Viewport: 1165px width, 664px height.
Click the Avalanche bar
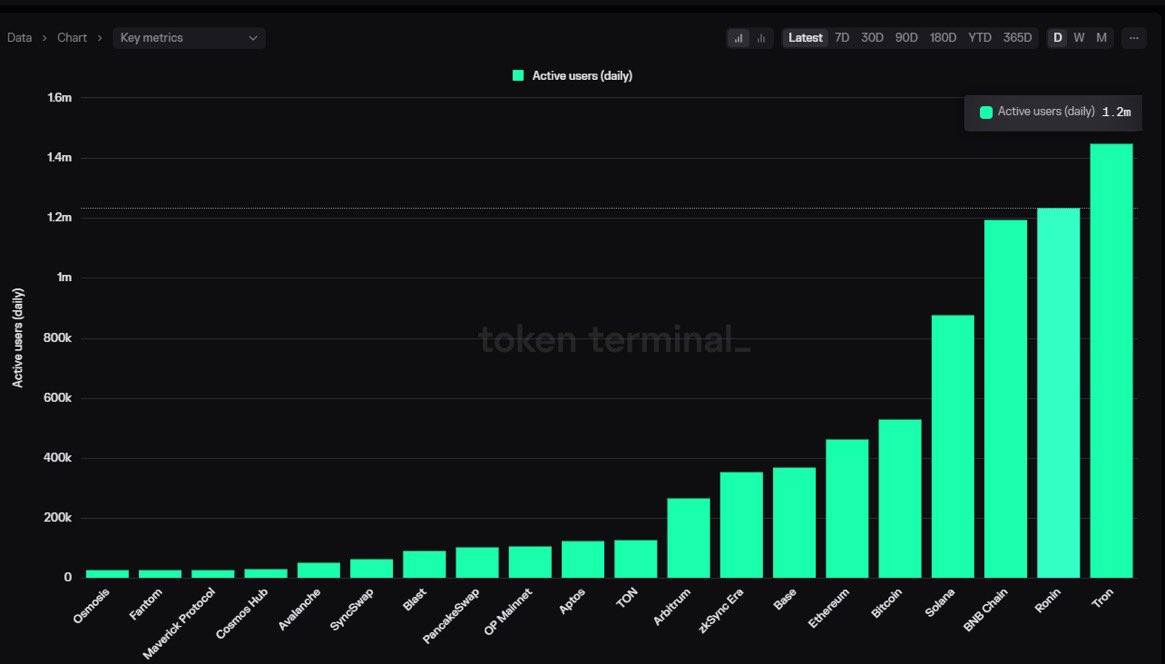point(319,570)
